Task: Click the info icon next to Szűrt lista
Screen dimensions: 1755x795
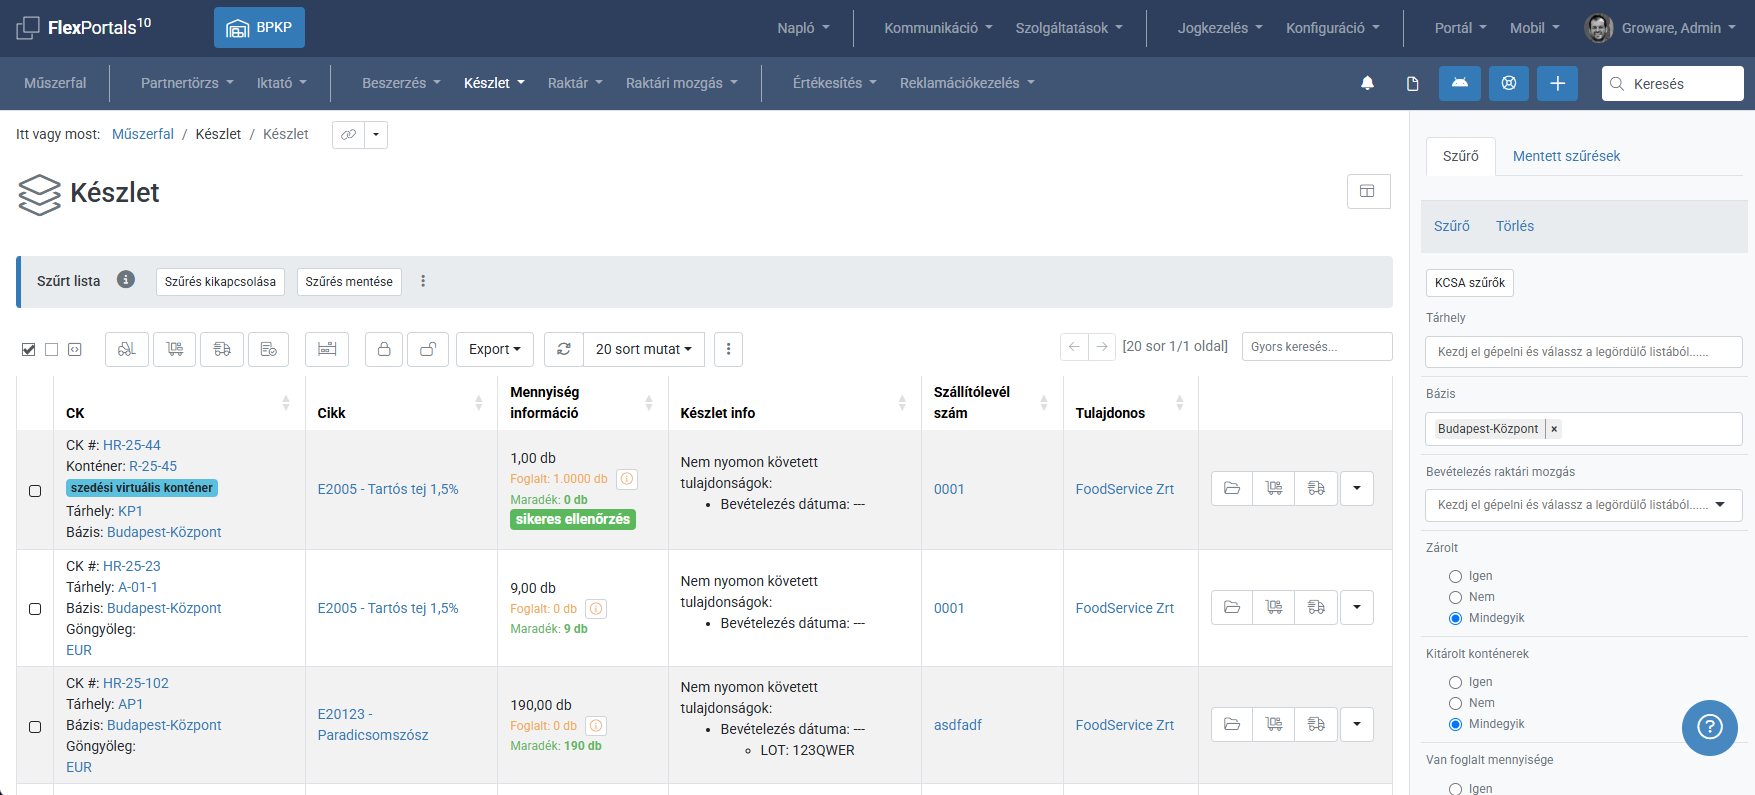Action: point(126,280)
